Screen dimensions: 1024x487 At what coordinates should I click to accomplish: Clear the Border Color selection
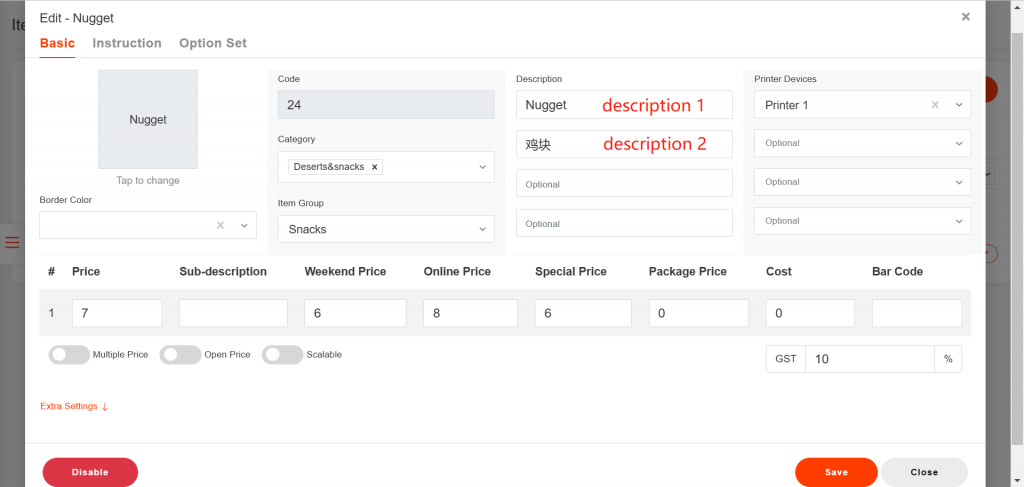coord(220,226)
